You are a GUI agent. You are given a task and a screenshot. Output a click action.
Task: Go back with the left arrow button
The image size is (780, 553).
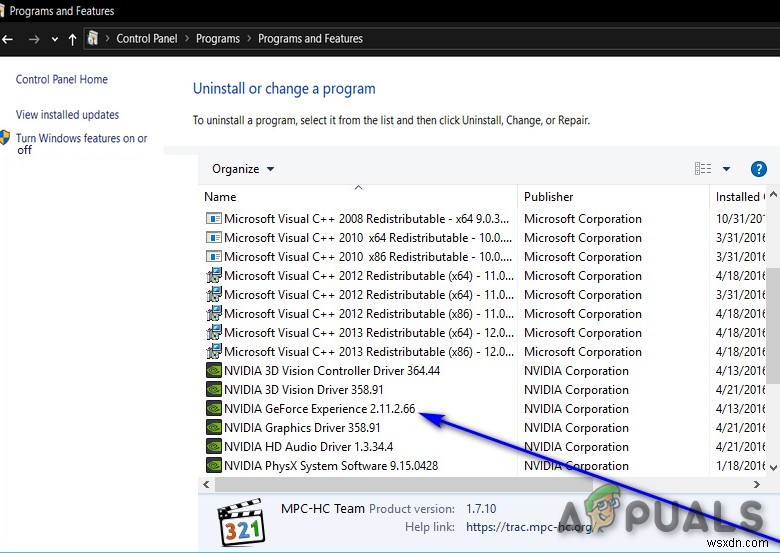[x=7, y=39]
